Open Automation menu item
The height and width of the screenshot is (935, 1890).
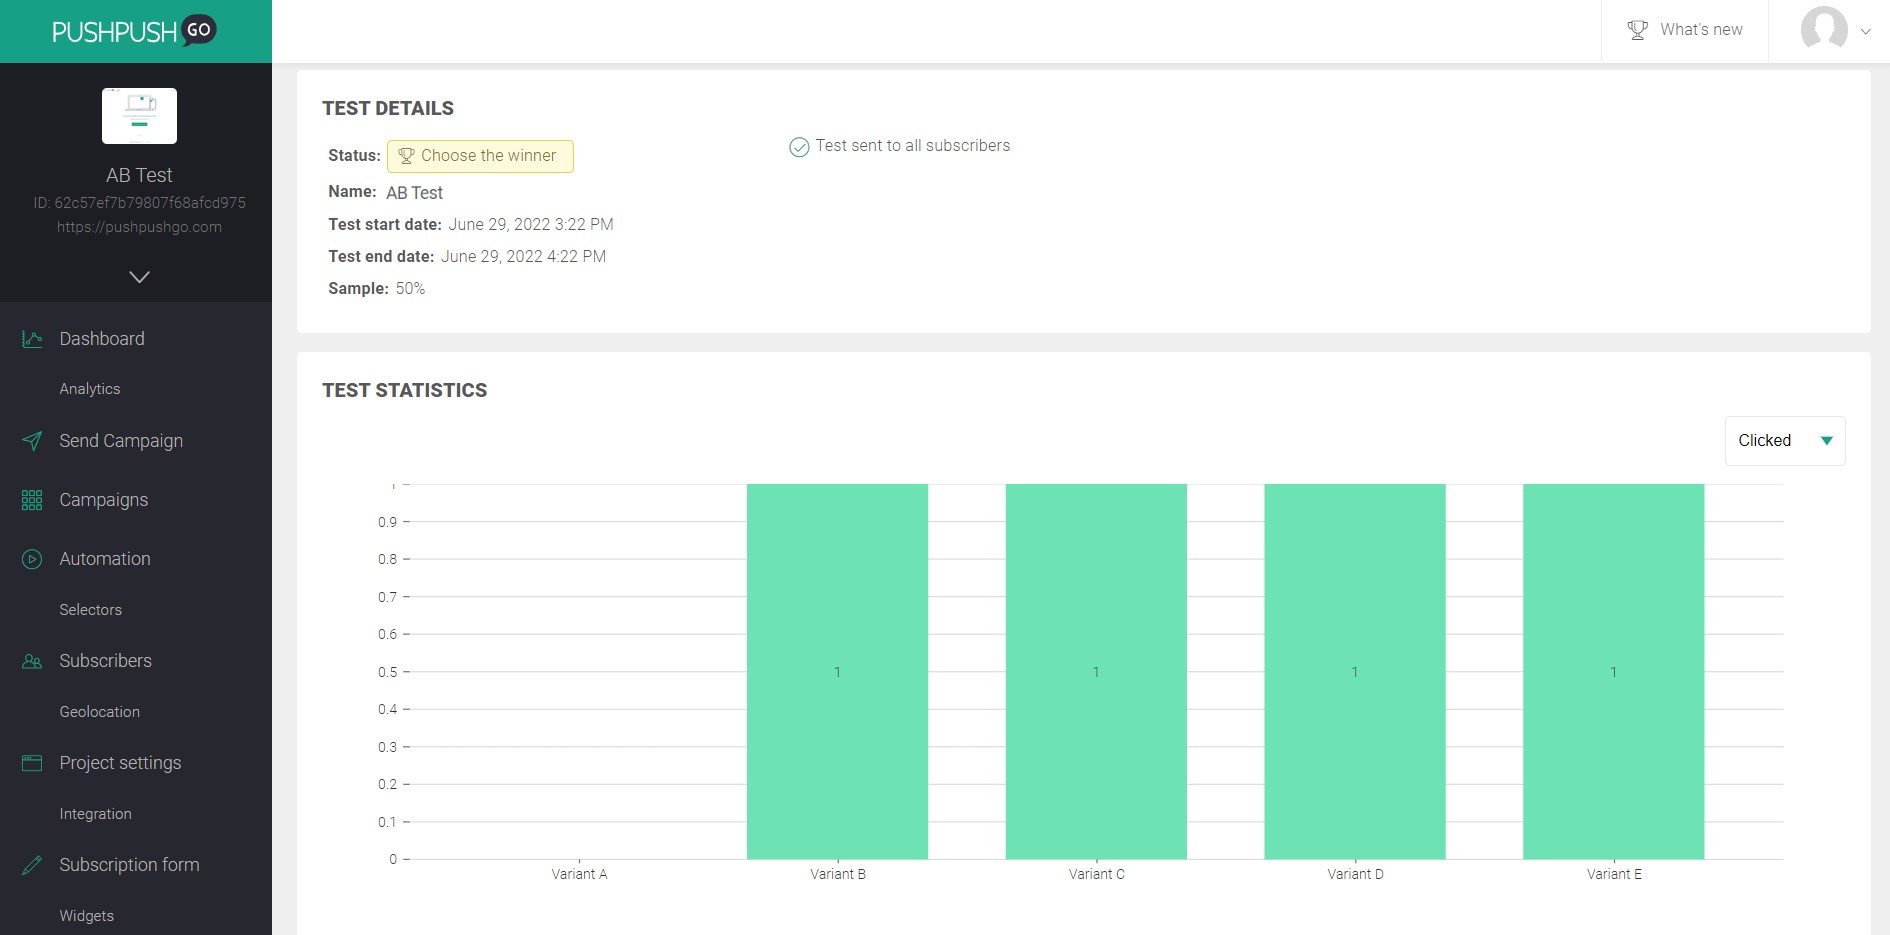coord(105,559)
